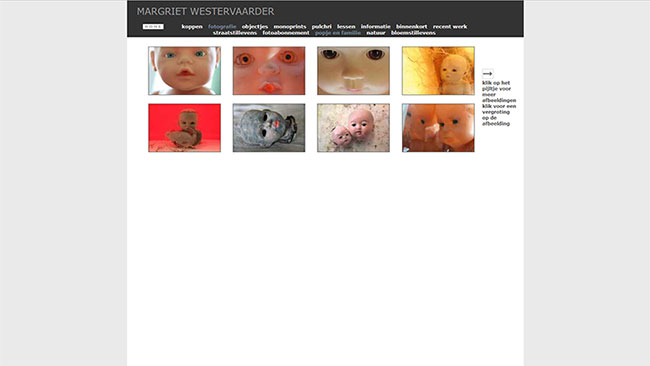Click the arrow icon for more images
This screenshot has width=650, height=366.
click(488, 74)
